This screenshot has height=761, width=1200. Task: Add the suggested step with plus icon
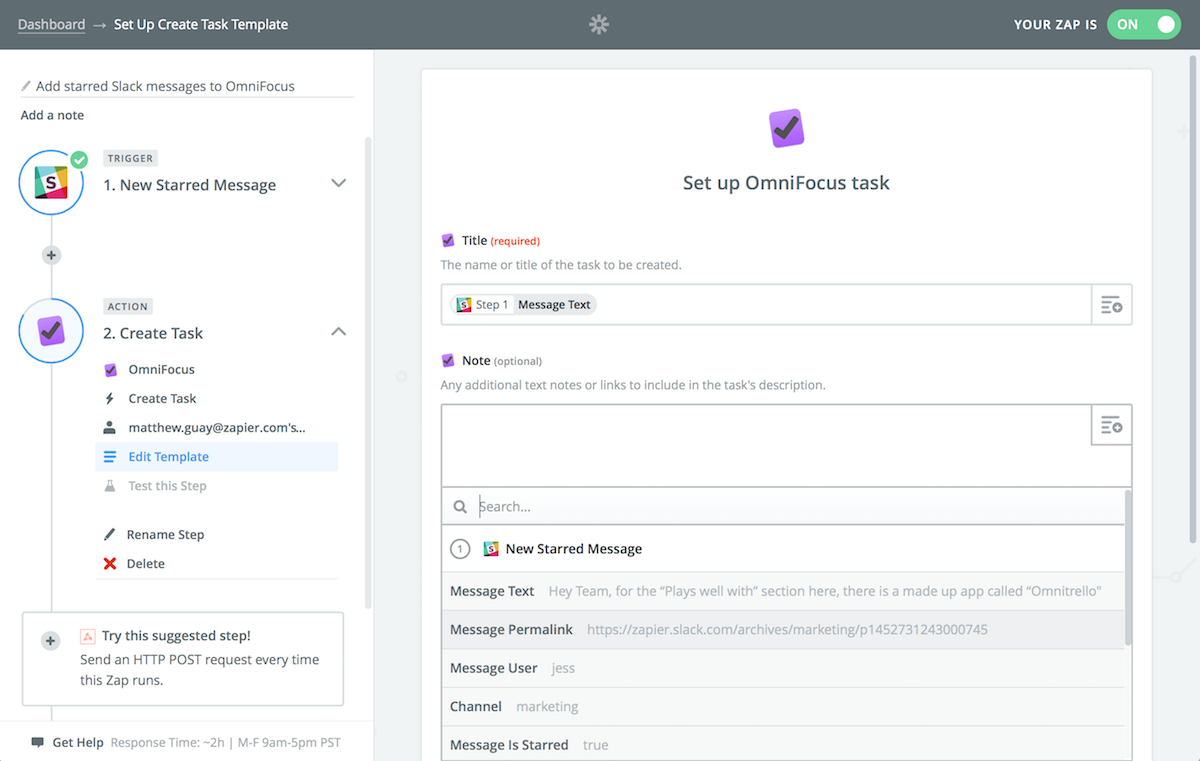pyautogui.click(x=51, y=641)
